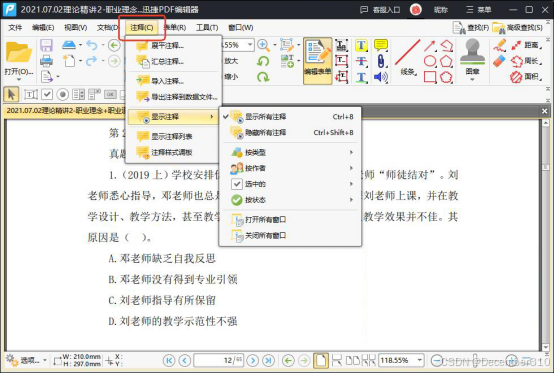554x373 pixels.
Task: Select the yellow highlight text tool
Action: [x=361, y=45]
